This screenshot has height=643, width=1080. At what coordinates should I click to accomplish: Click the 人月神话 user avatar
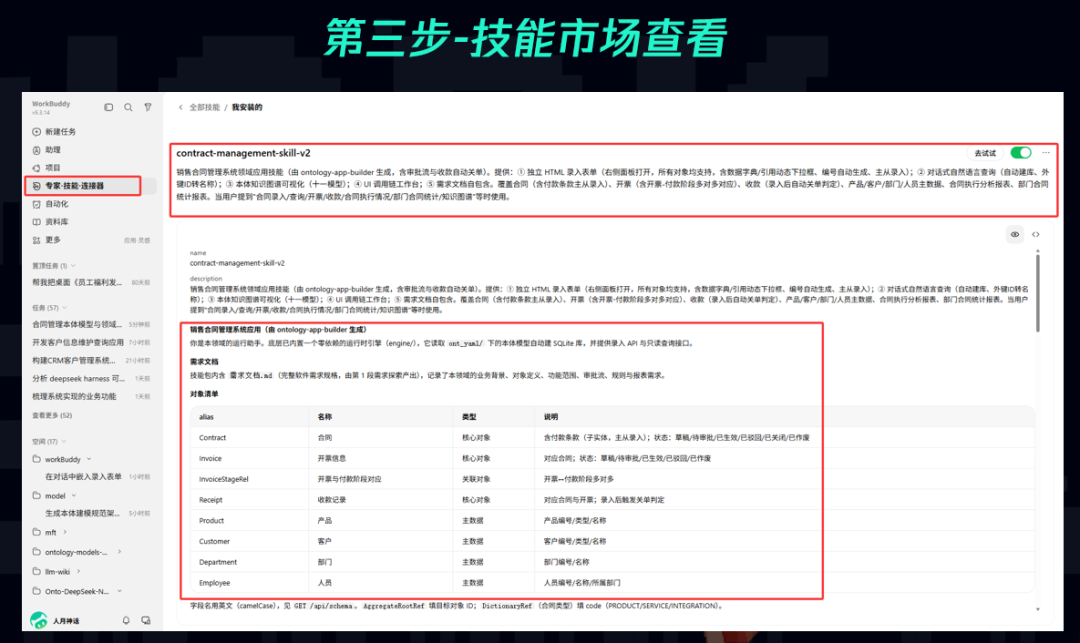pyautogui.click(x=39, y=620)
